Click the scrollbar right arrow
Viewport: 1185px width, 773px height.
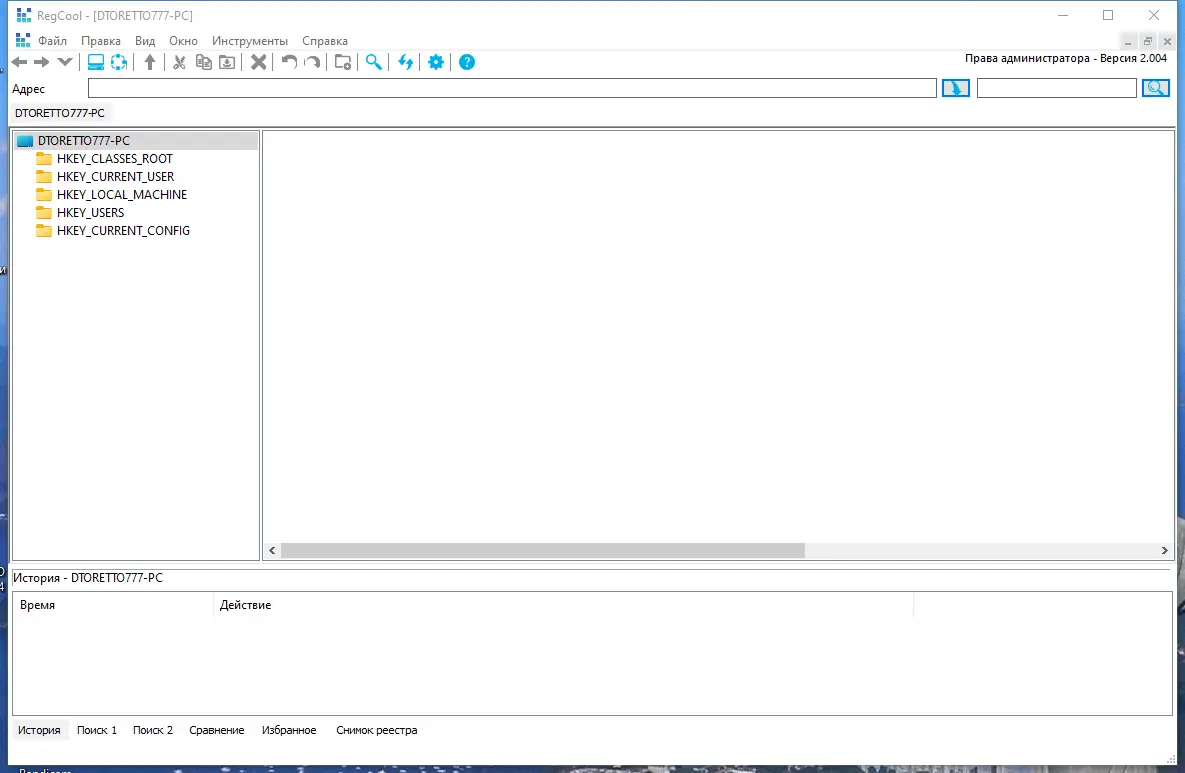1165,551
